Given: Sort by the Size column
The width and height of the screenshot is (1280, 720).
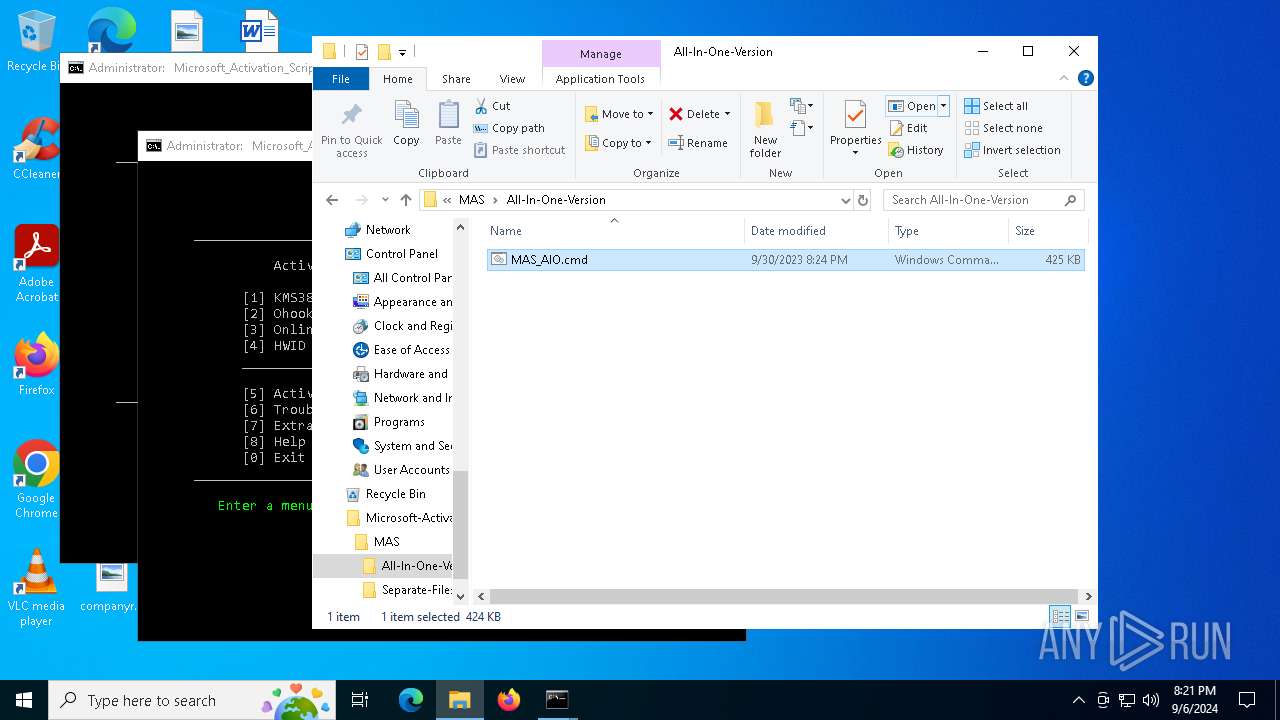Looking at the screenshot, I should (1047, 231).
